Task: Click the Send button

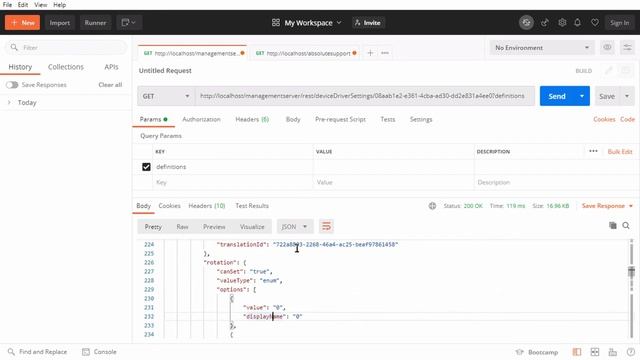Action: pos(557,96)
